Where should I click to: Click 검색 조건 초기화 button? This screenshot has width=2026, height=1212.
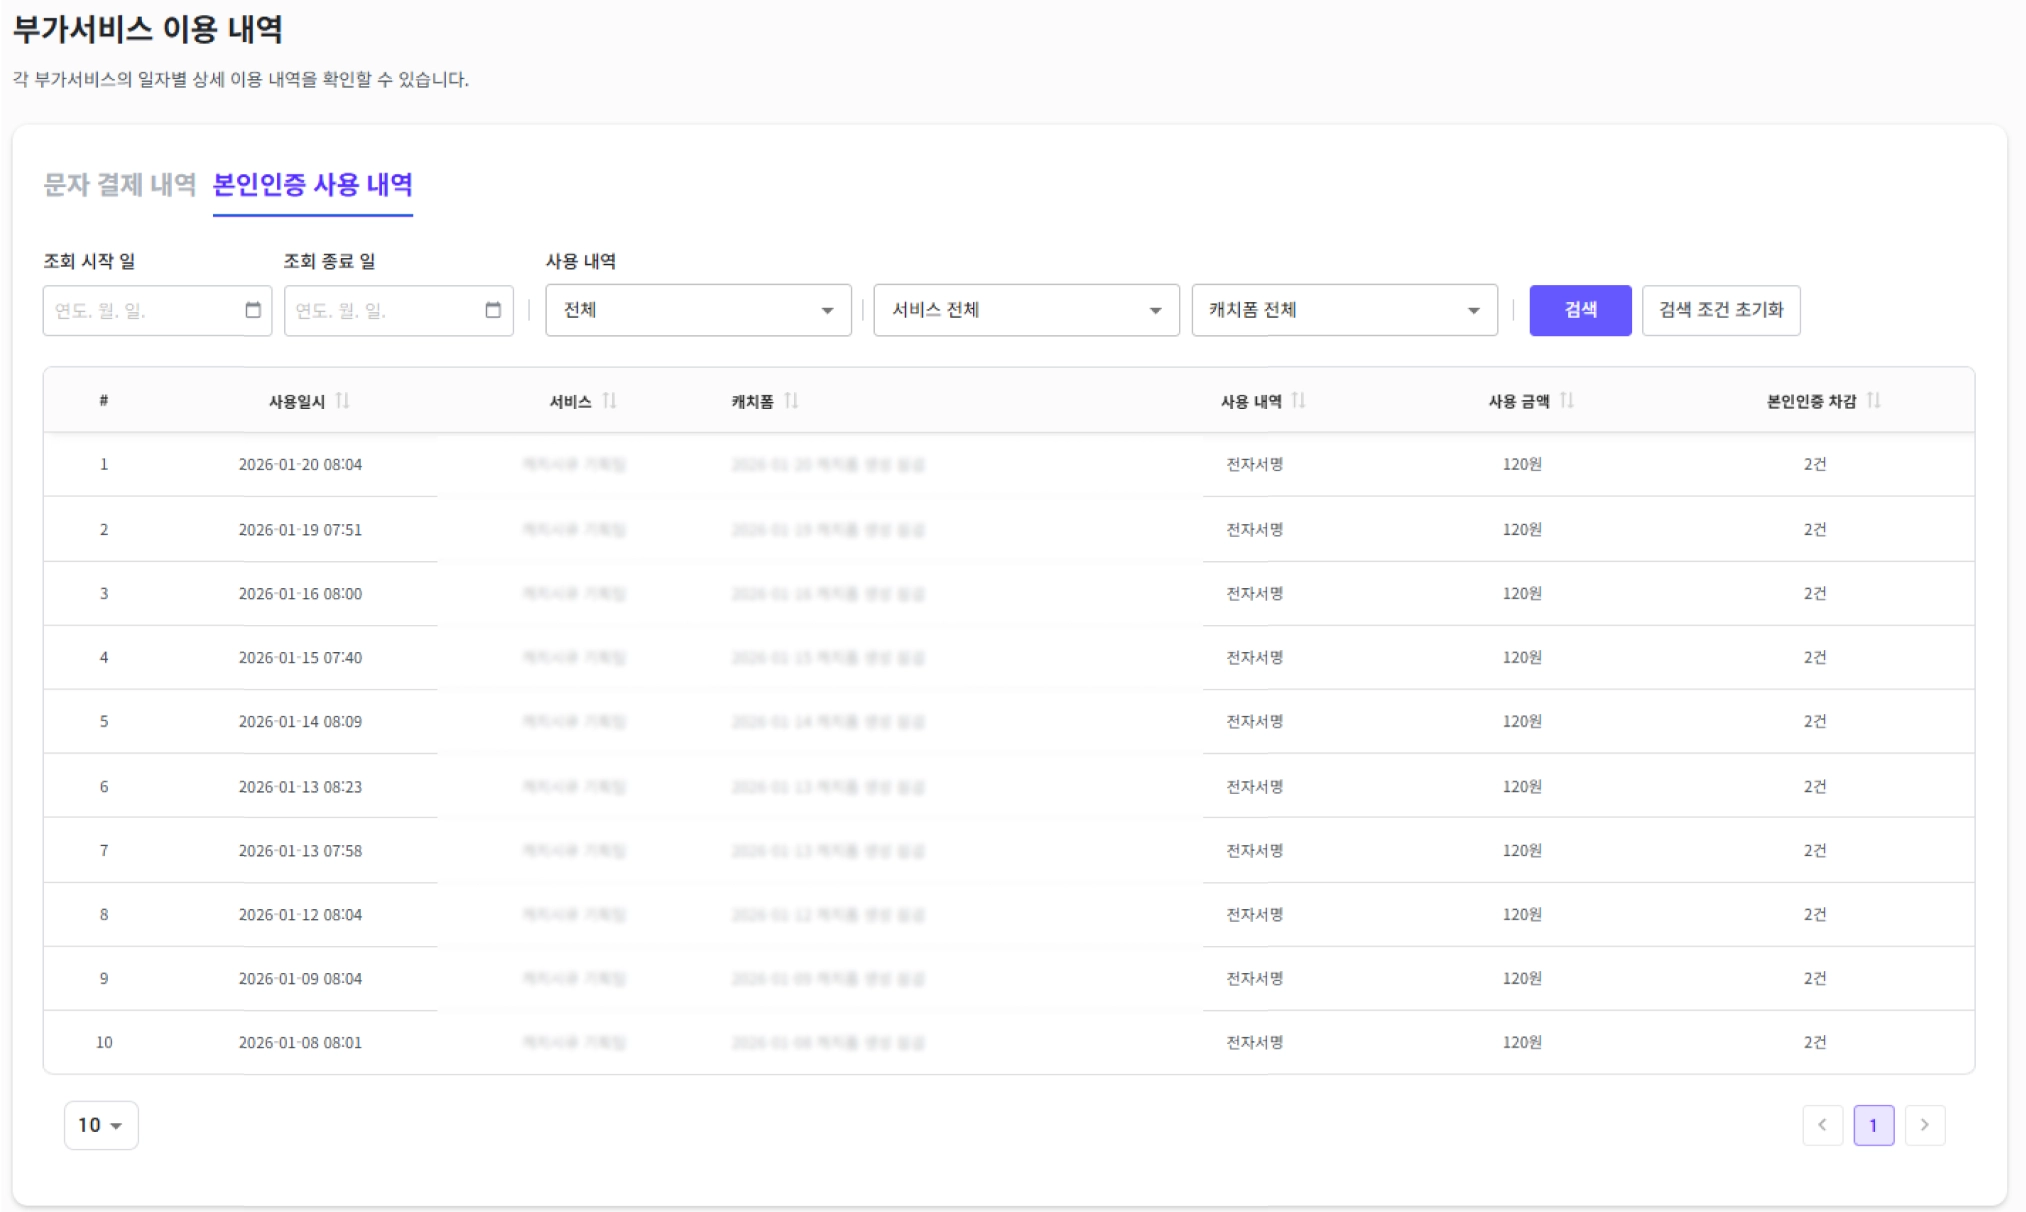tap(1720, 310)
